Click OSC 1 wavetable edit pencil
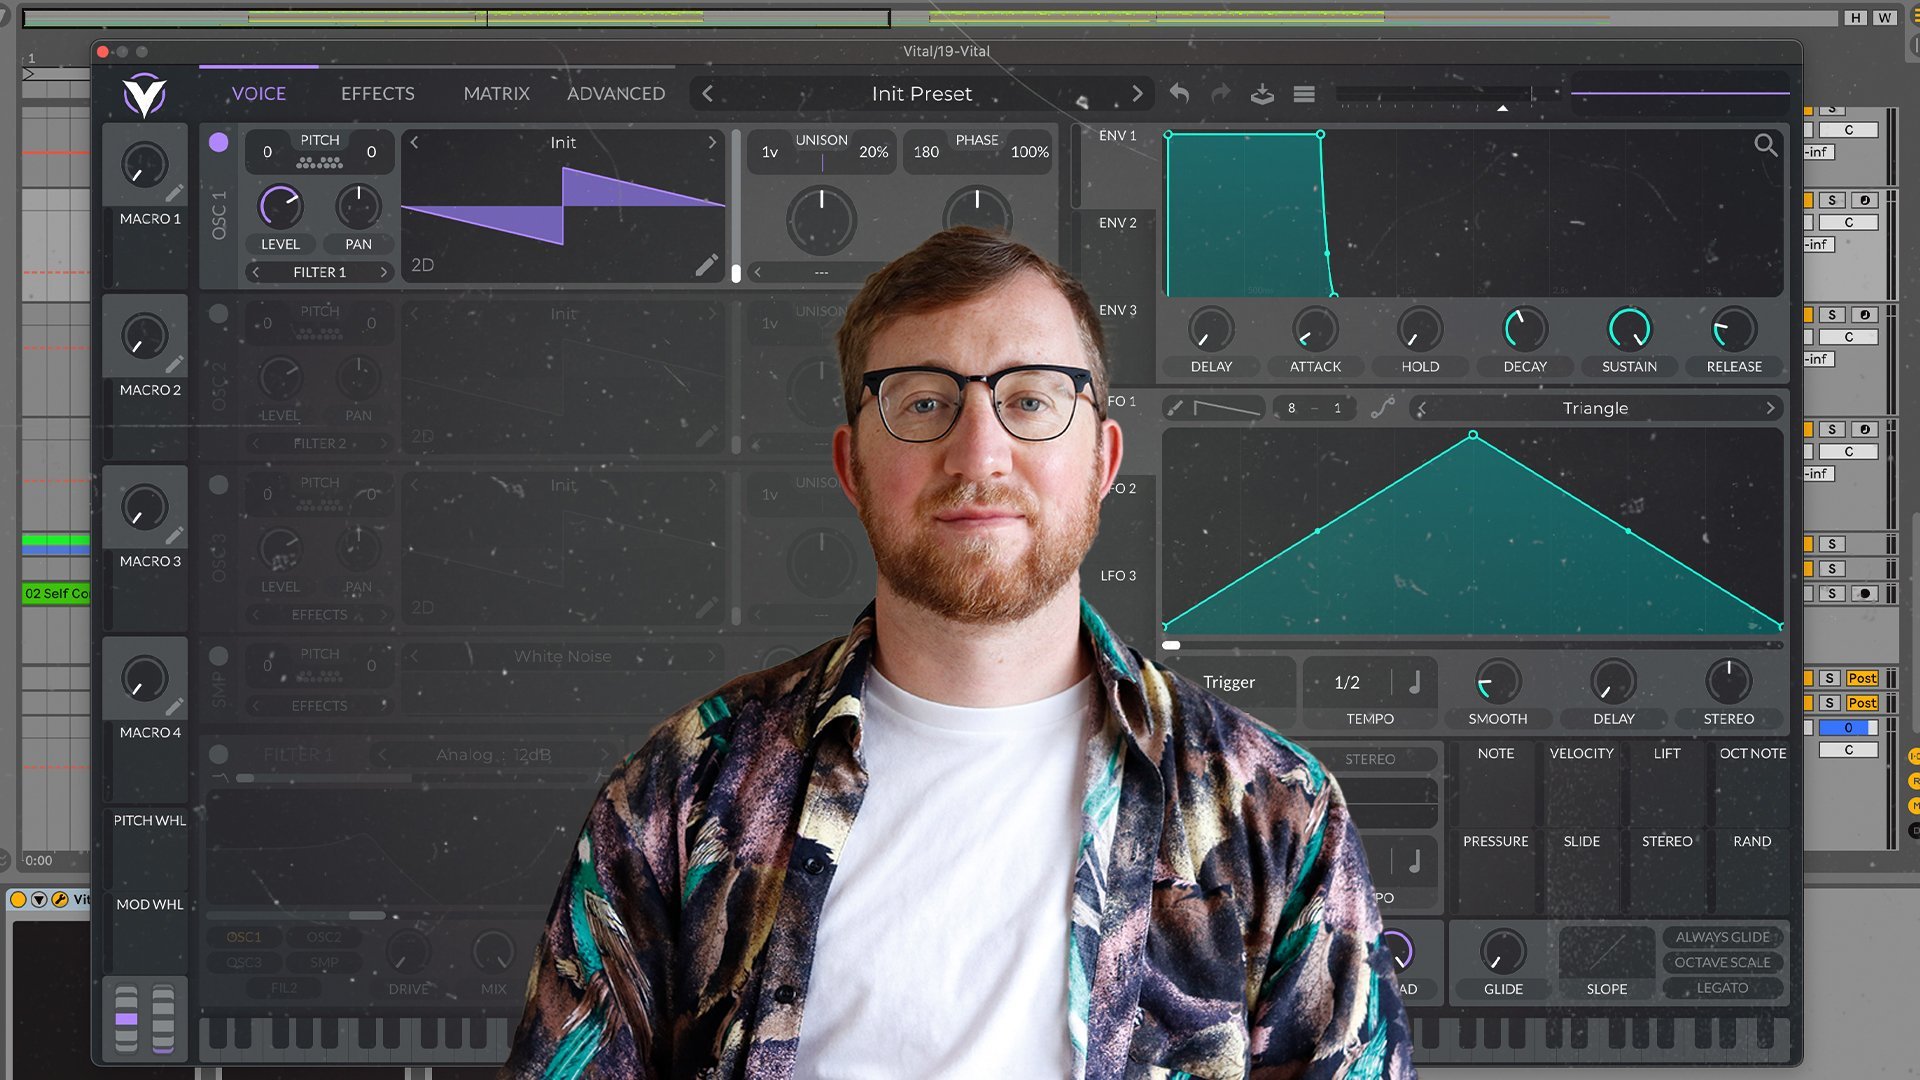 (x=706, y=265)
